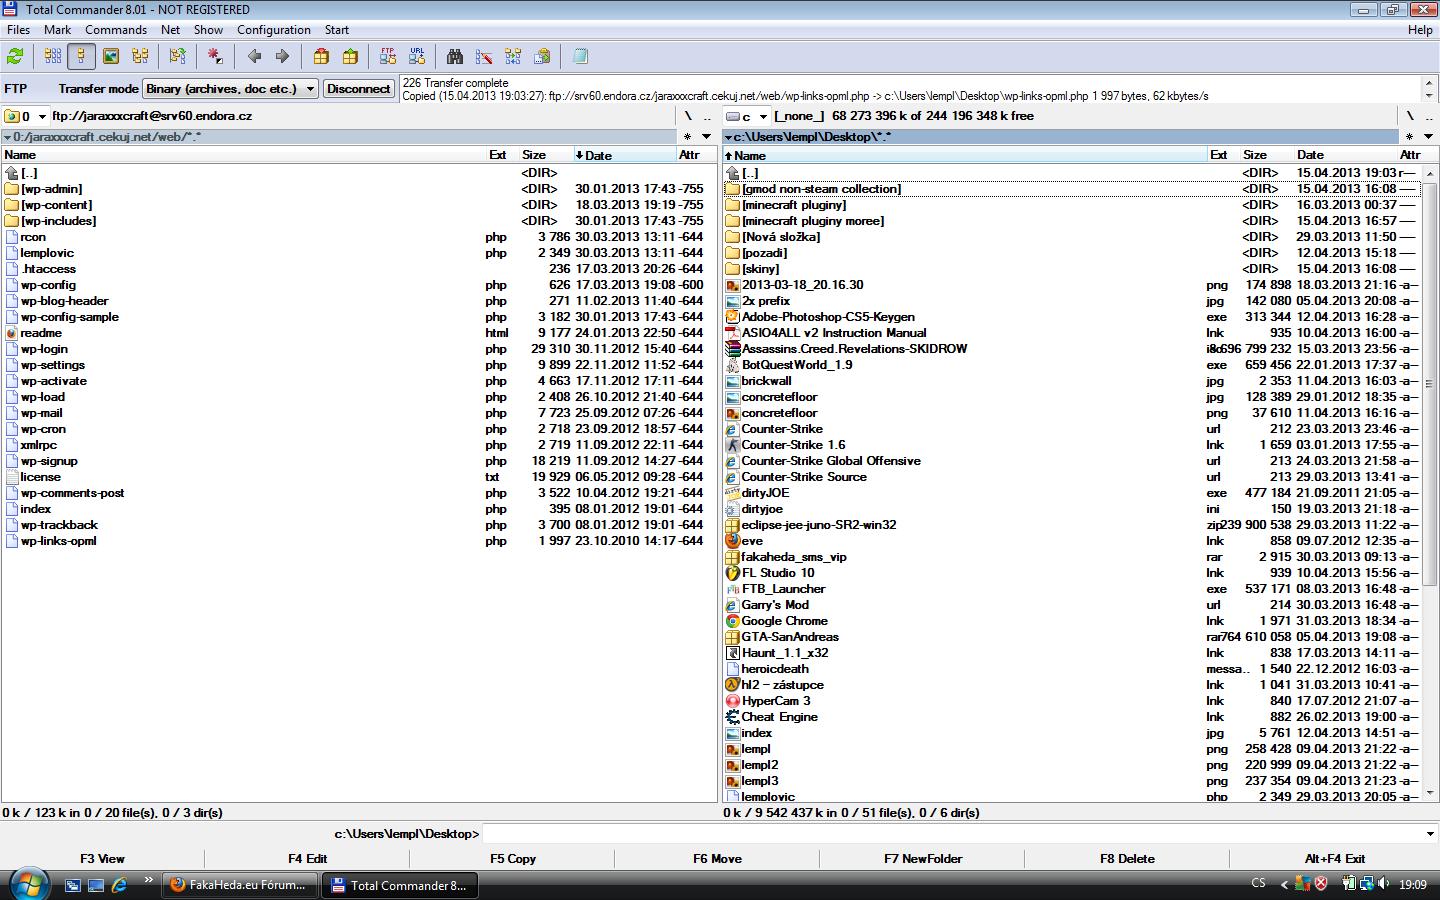Open right panel directory hotlist asterisk

pyautogui.click(x=1409, y=137)
